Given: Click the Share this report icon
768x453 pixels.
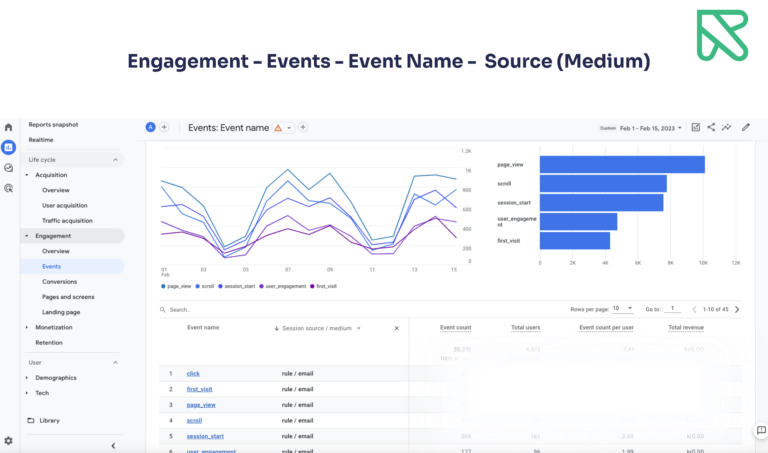Looking at the screenshot, I should coord(711,127).
